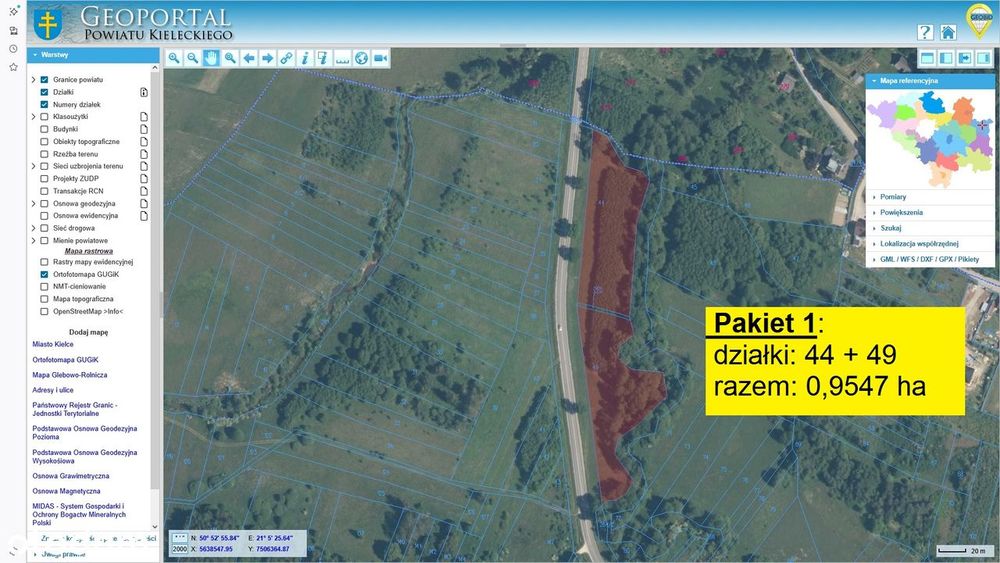1000x563 pixels.
Task: Go to next map view arrow
Action: (x=267, y=58)
